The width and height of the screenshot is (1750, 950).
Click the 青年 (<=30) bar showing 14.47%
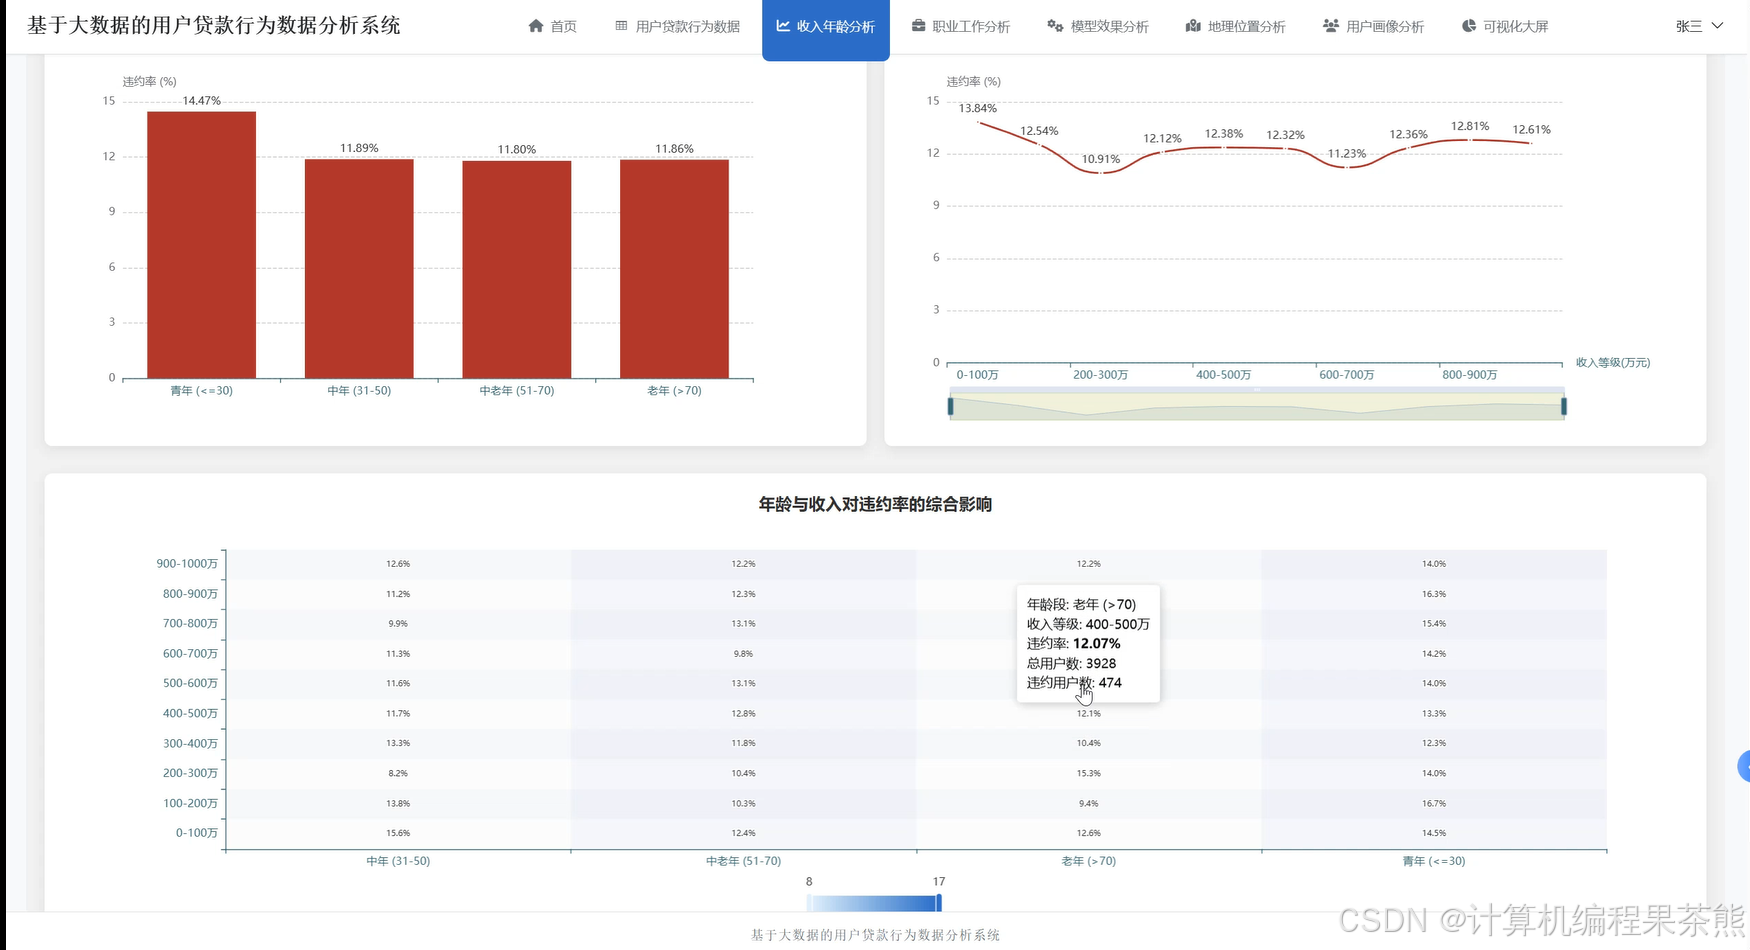click(201, 245)
